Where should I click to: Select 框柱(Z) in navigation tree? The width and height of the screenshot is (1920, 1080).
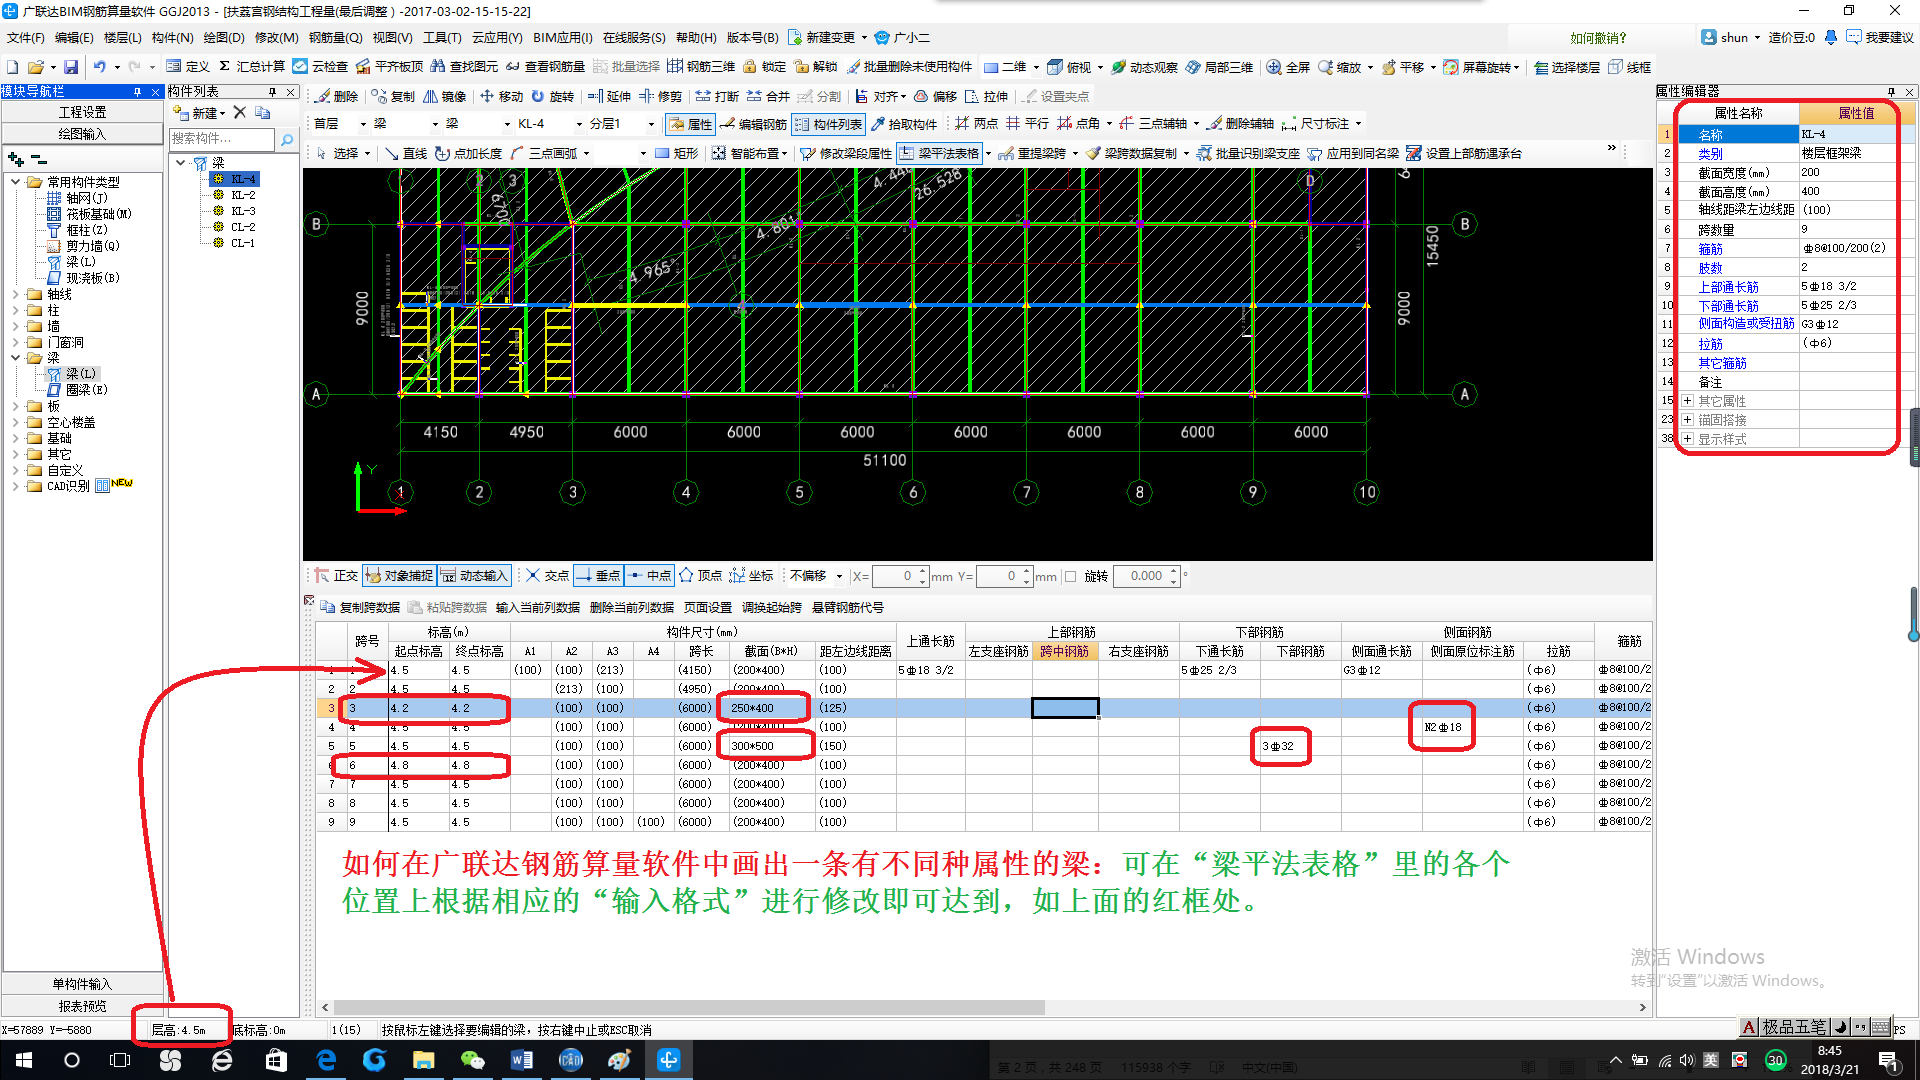86,230
